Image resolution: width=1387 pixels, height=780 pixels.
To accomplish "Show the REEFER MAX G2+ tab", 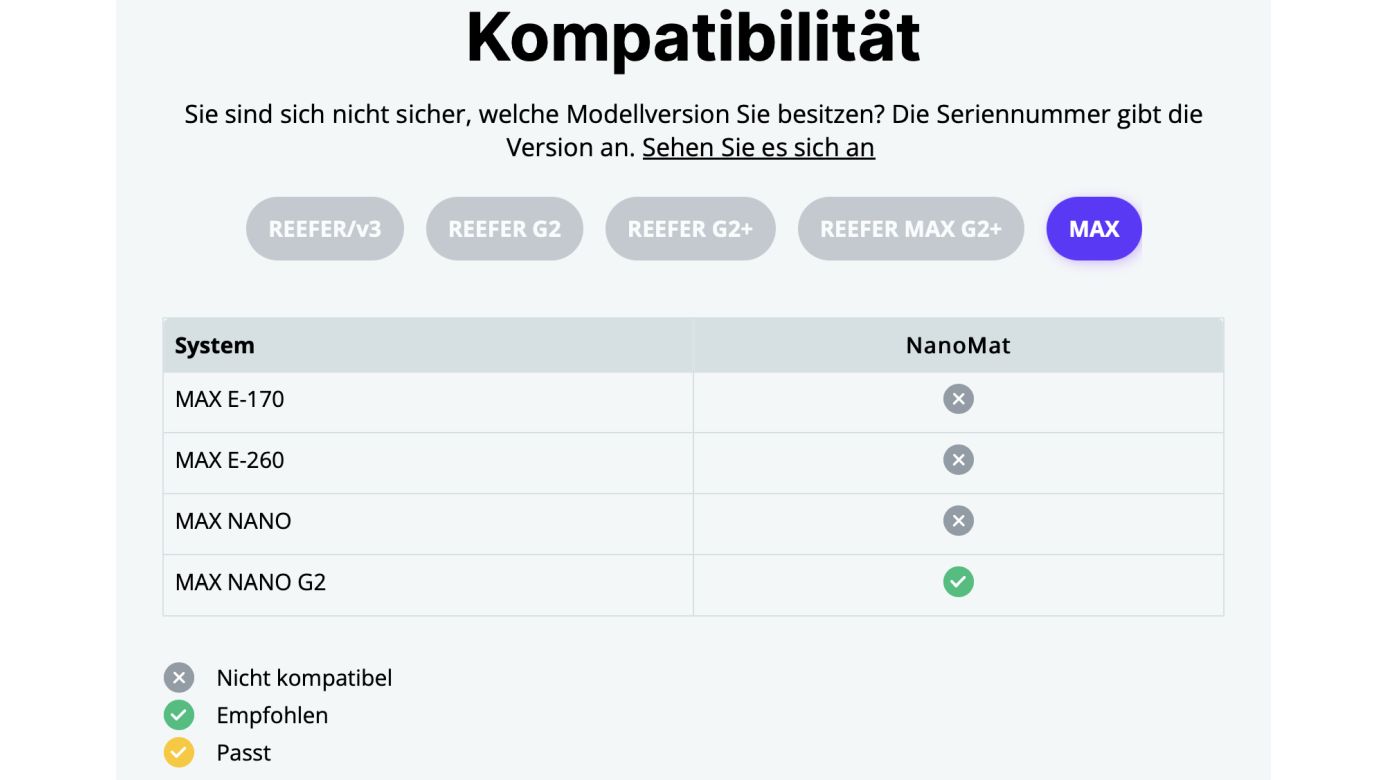I will pos(910,229).
